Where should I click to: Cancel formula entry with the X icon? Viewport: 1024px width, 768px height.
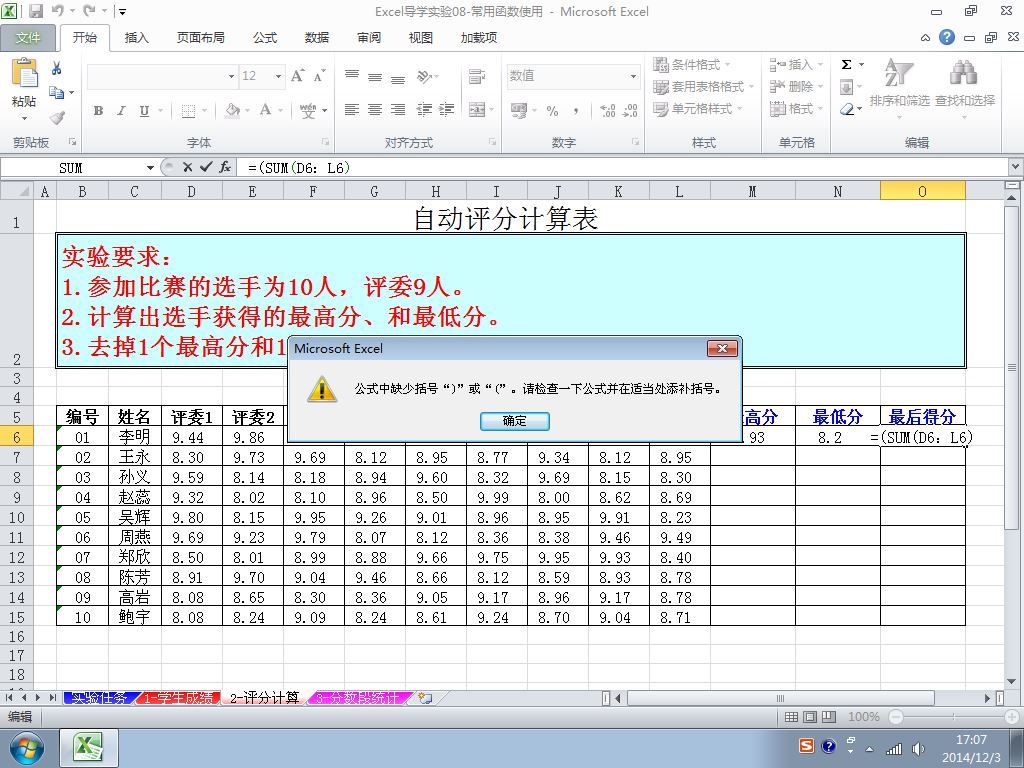pos(187,168)
